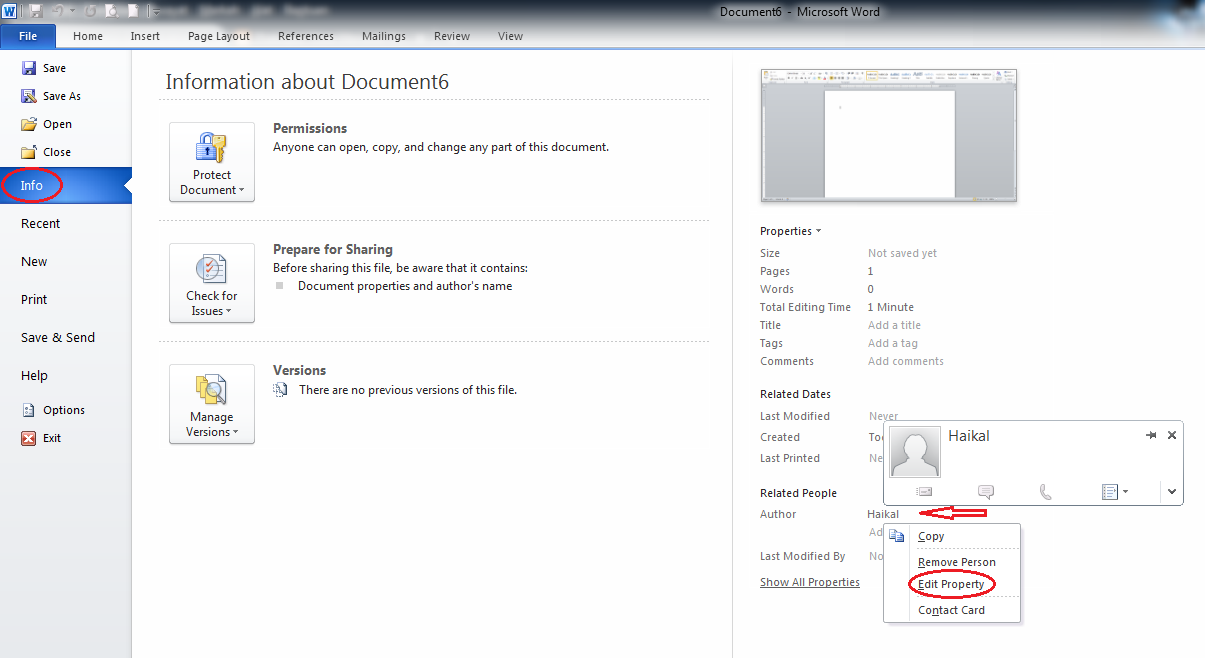This screenshot has height=658, width=1205.
Task: Click the Word application icon in title bar
Action: point(9,11)
